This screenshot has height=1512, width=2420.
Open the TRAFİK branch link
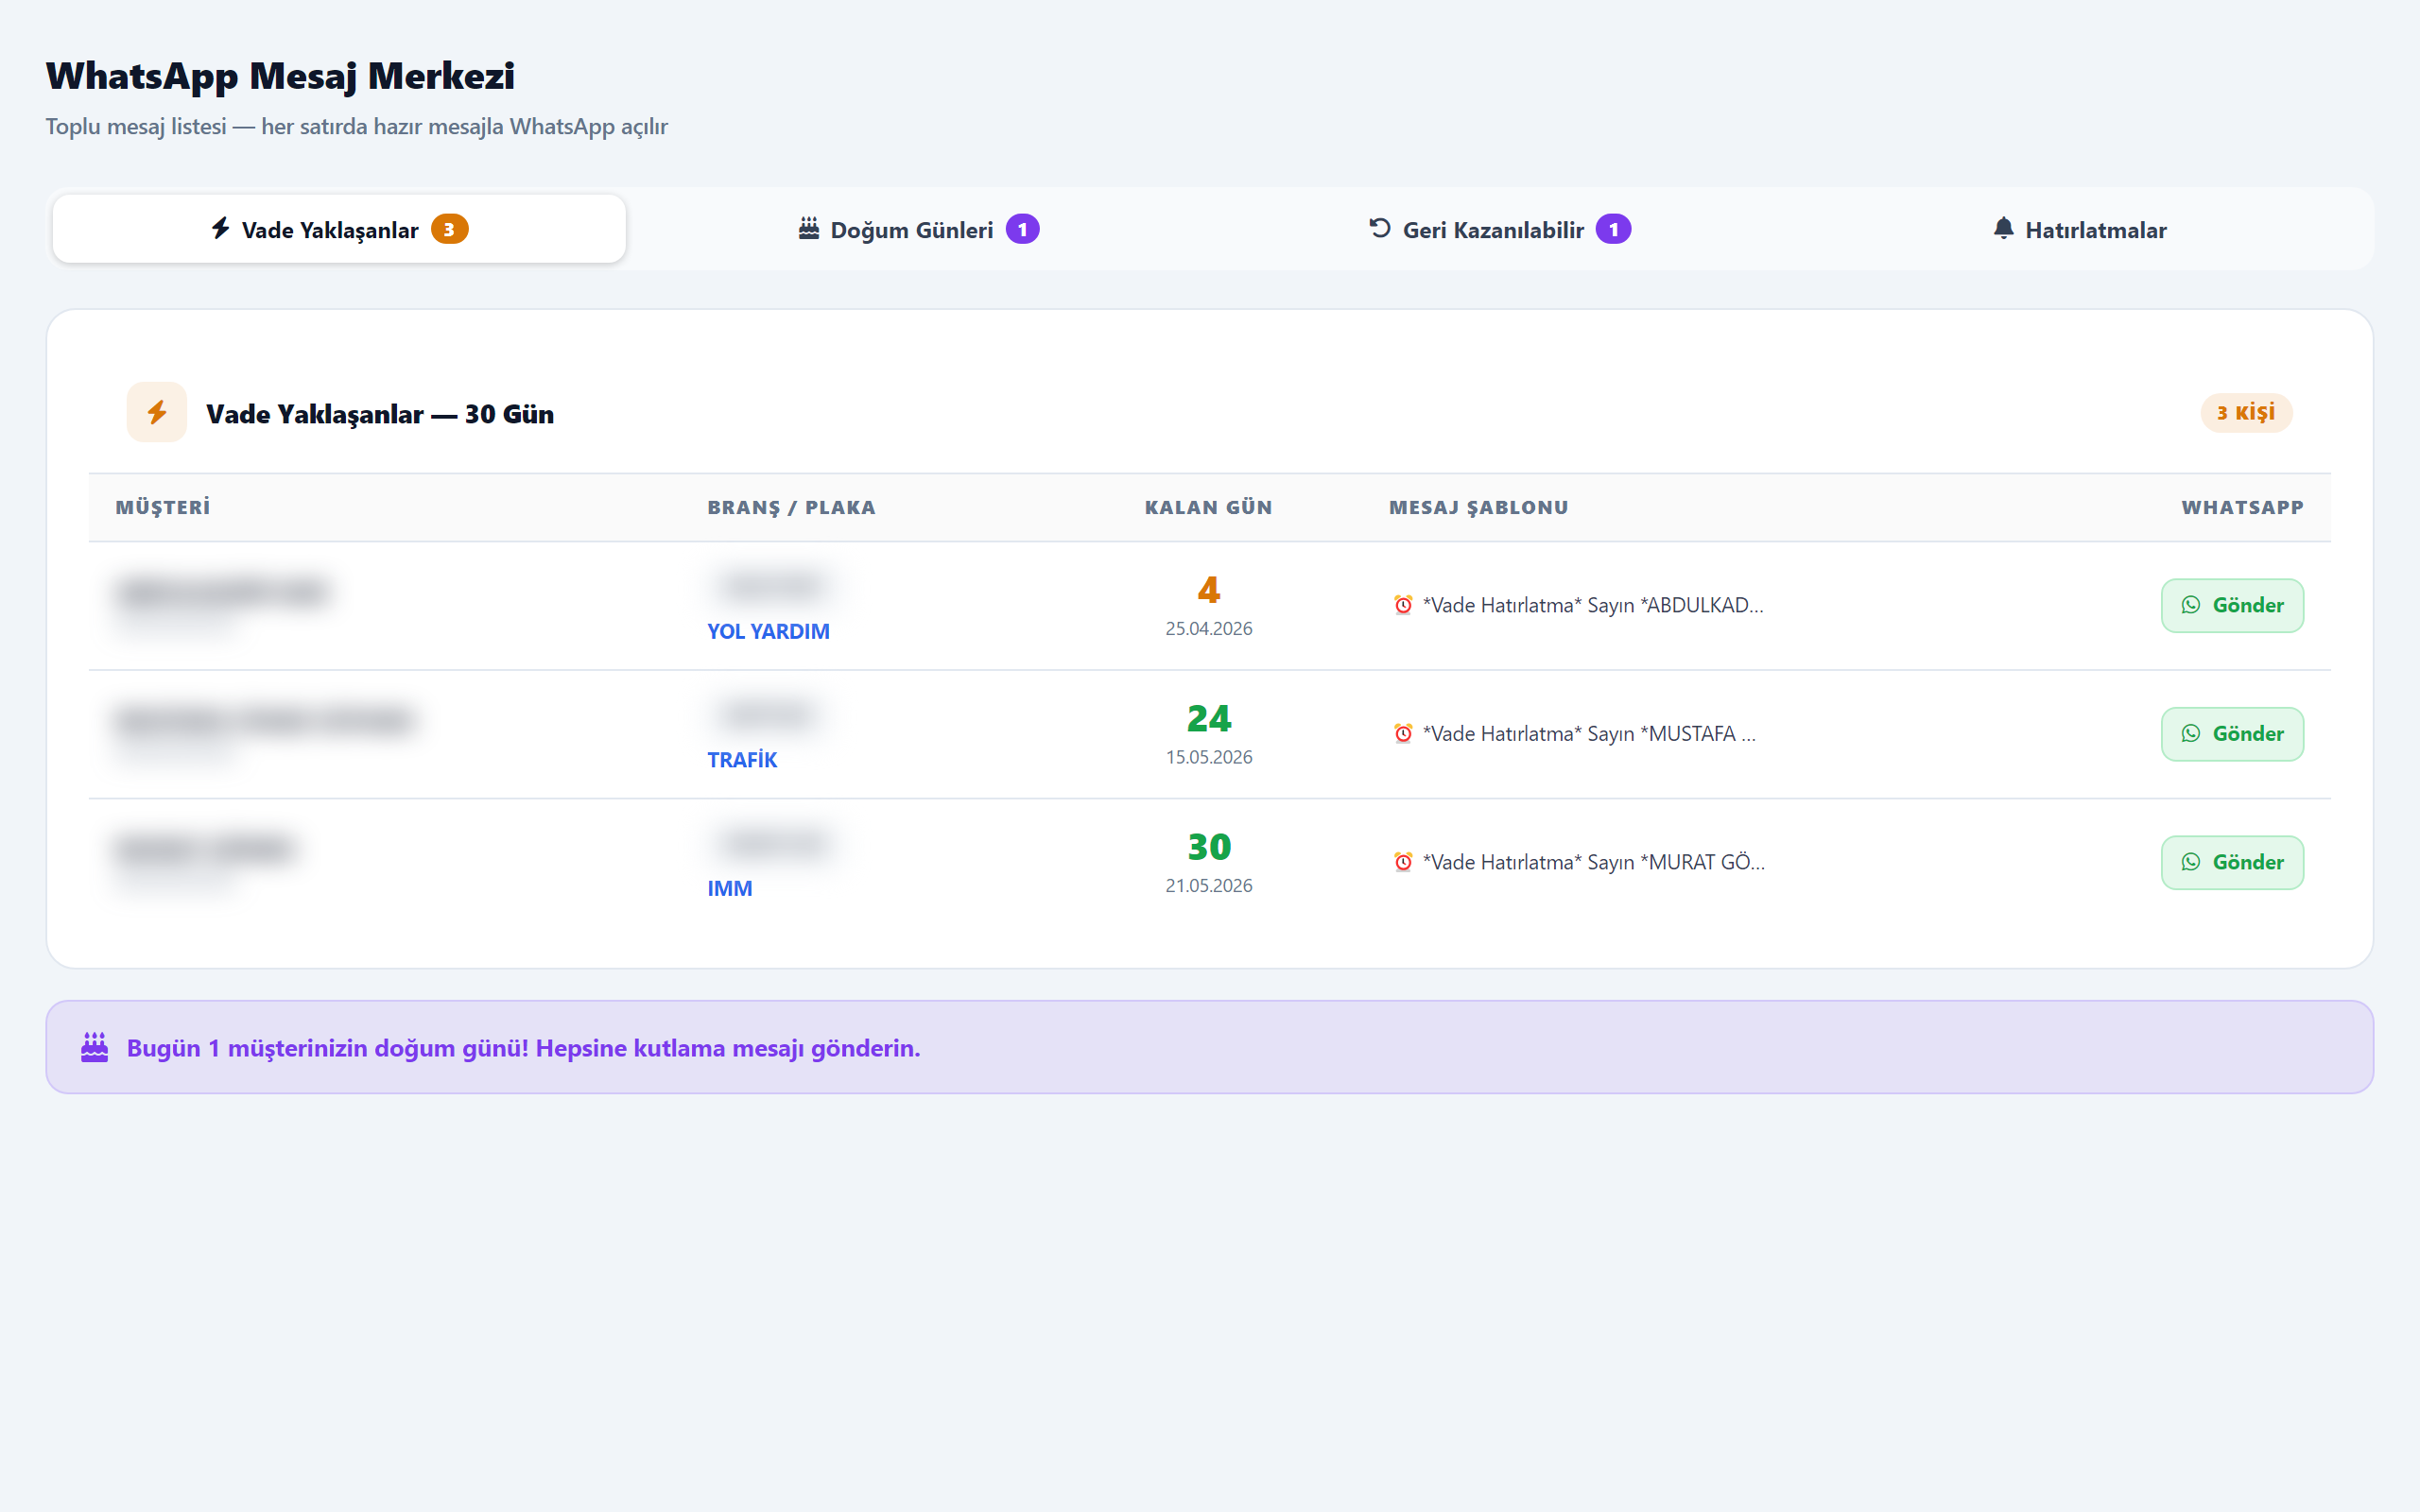(742, 760)
